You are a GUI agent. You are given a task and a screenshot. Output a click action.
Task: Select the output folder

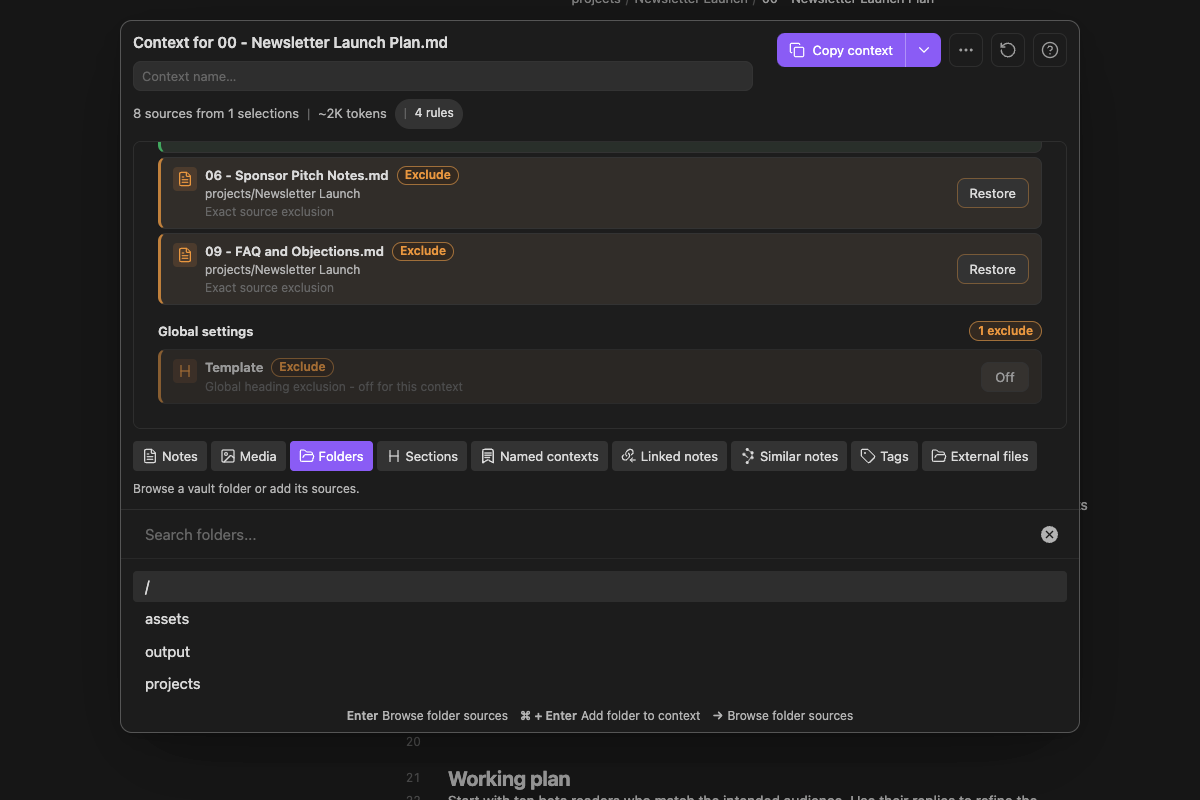600,652
